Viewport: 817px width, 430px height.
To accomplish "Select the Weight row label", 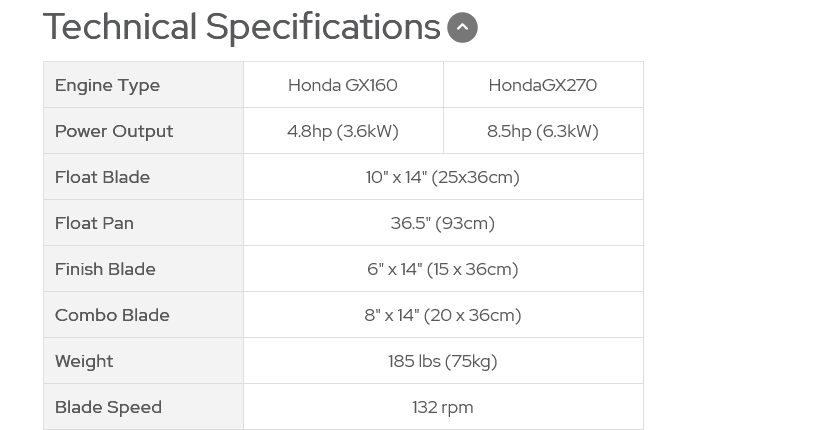I will [x=84, y=361].
